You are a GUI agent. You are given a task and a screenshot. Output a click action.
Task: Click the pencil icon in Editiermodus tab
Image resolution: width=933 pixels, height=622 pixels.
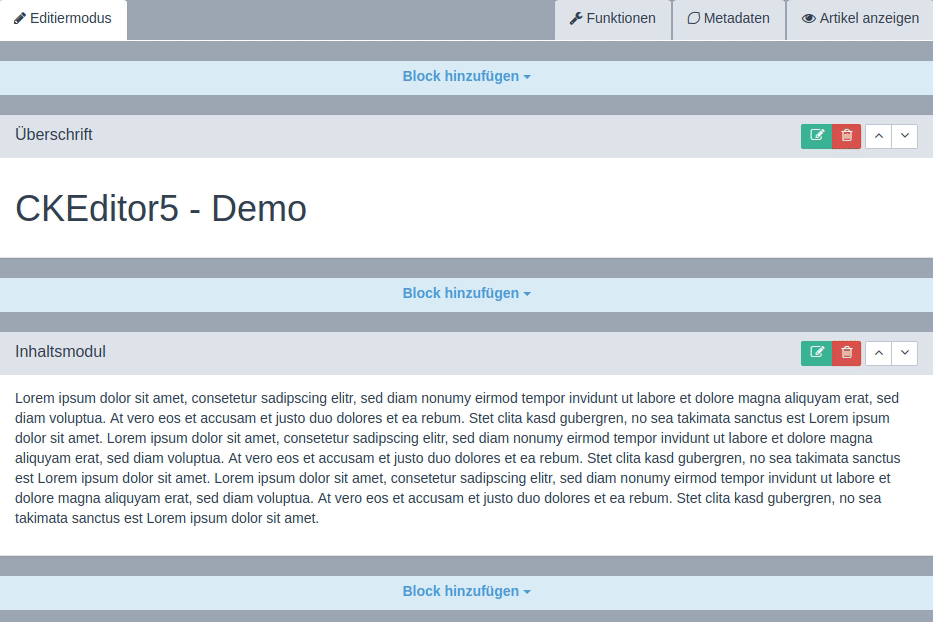20,19
